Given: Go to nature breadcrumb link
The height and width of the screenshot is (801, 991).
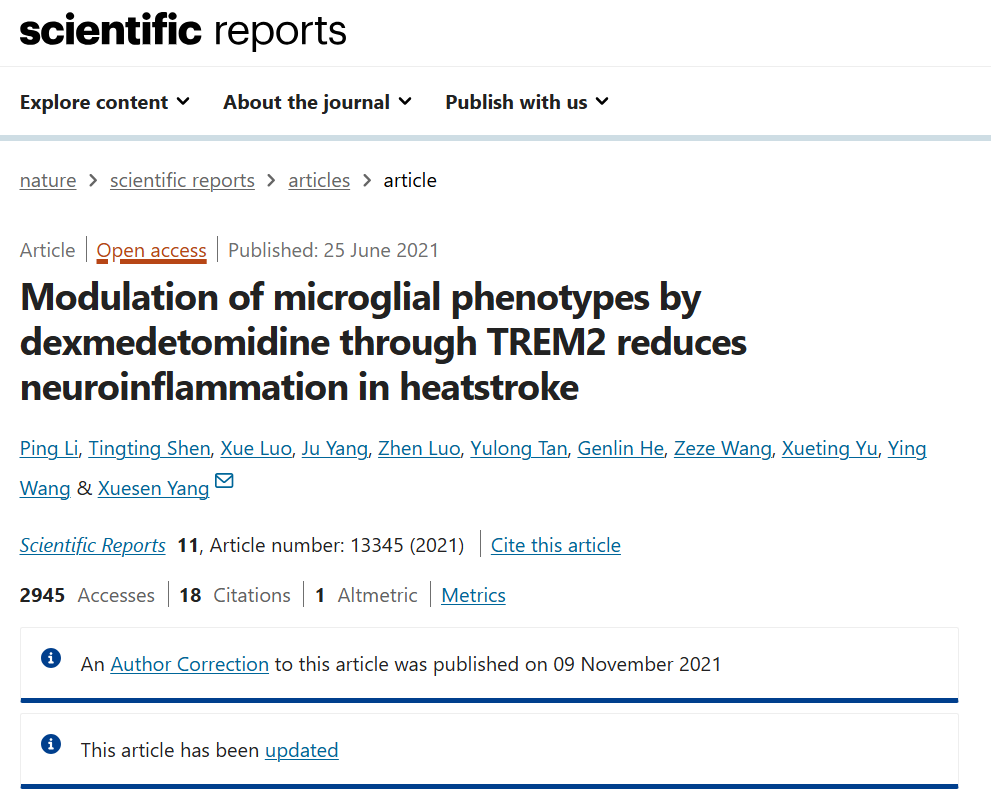Looking at the screenshot, I should [x=48, y=181].
